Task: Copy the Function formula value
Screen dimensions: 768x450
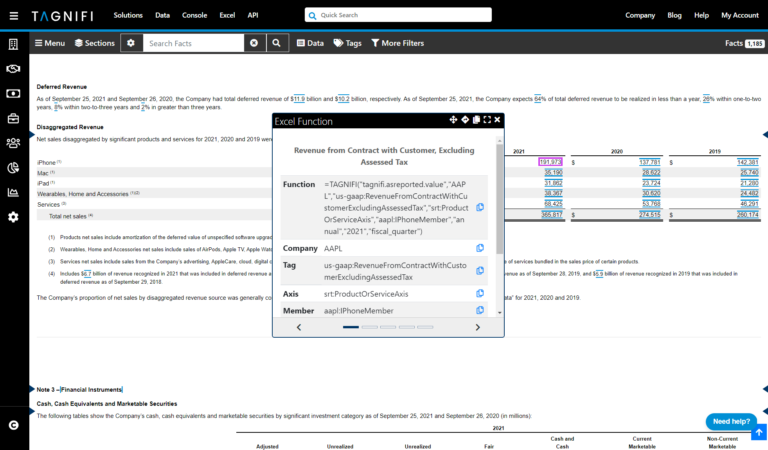Action: (480, 208)
